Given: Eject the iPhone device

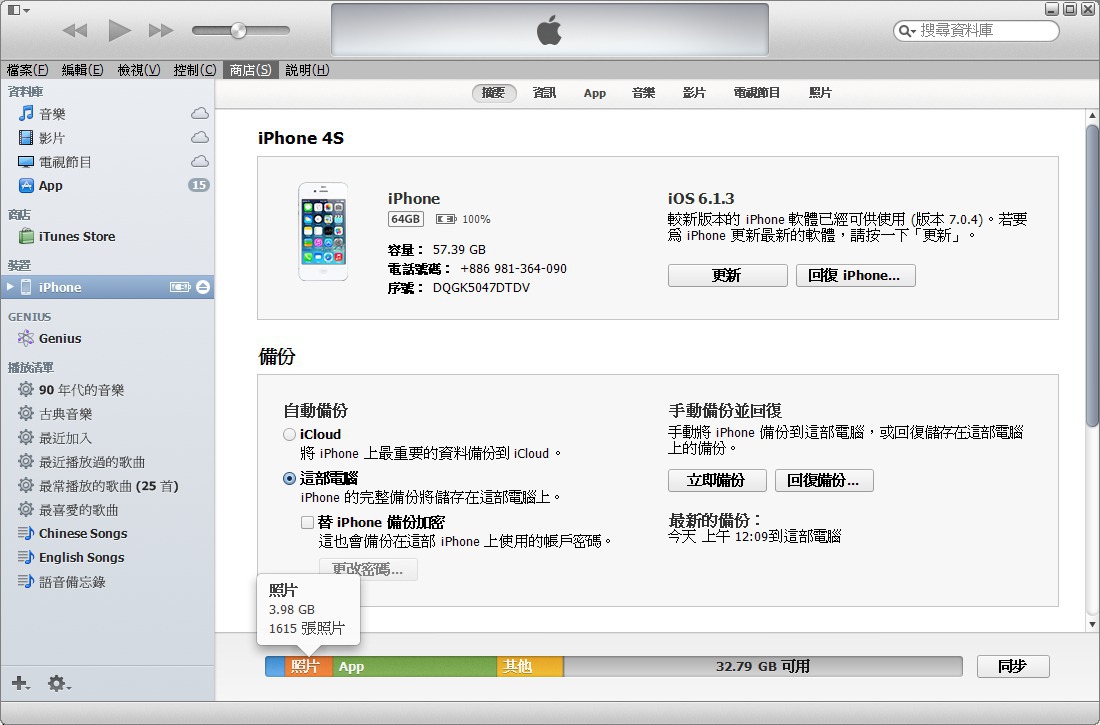Looking at the screenshot, I should pos(203,287).
